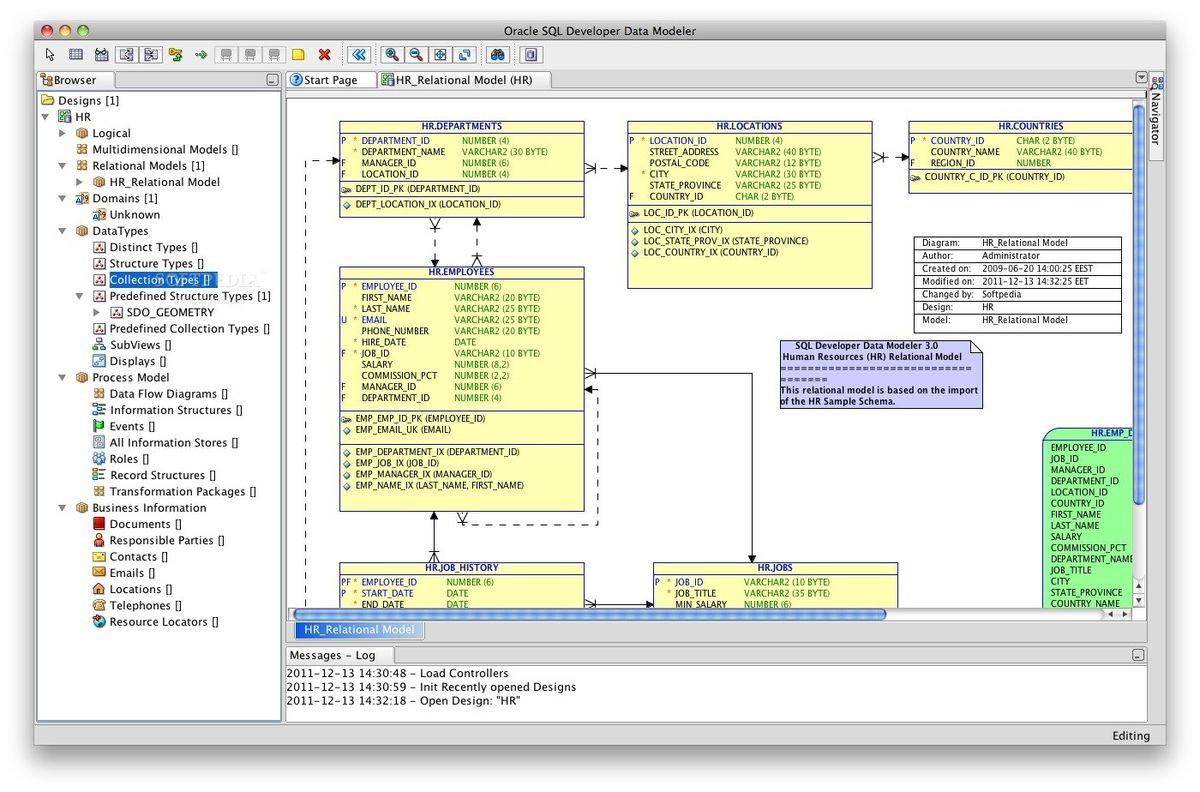Click the Emails envelope icon
1200x792 pixels.
[x=99, y=573]
